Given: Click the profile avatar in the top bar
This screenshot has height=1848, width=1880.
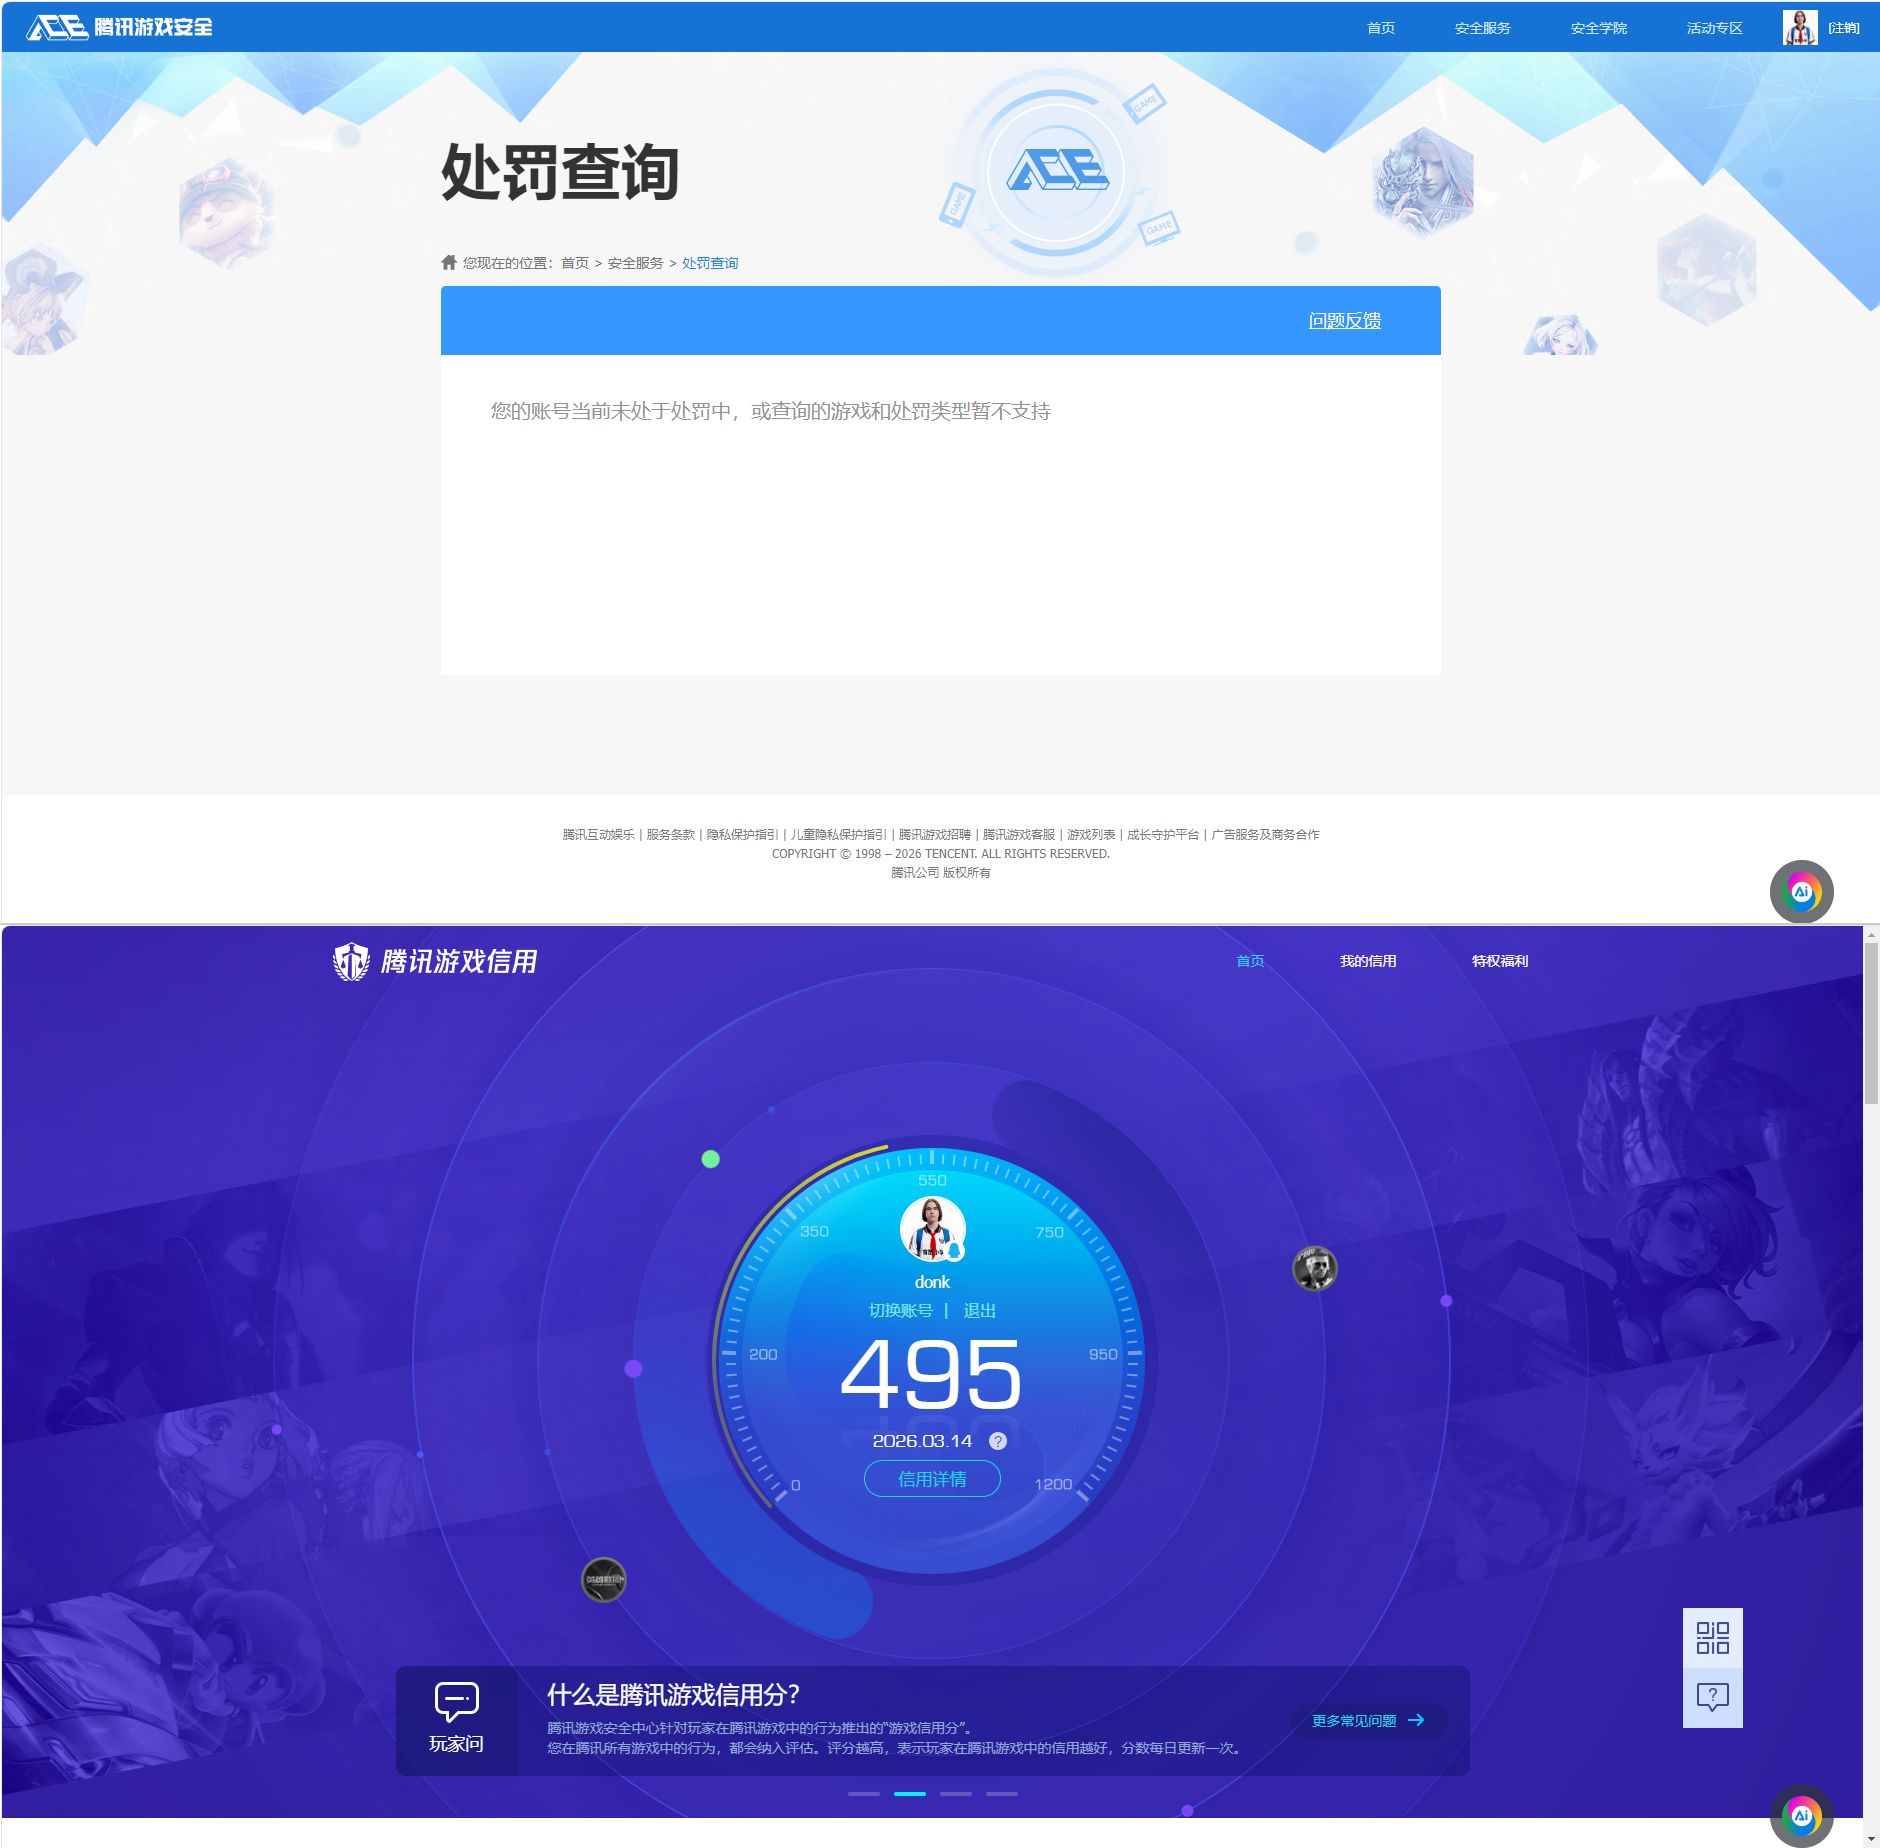Looking at the screenshot, I should [1799, 26].
